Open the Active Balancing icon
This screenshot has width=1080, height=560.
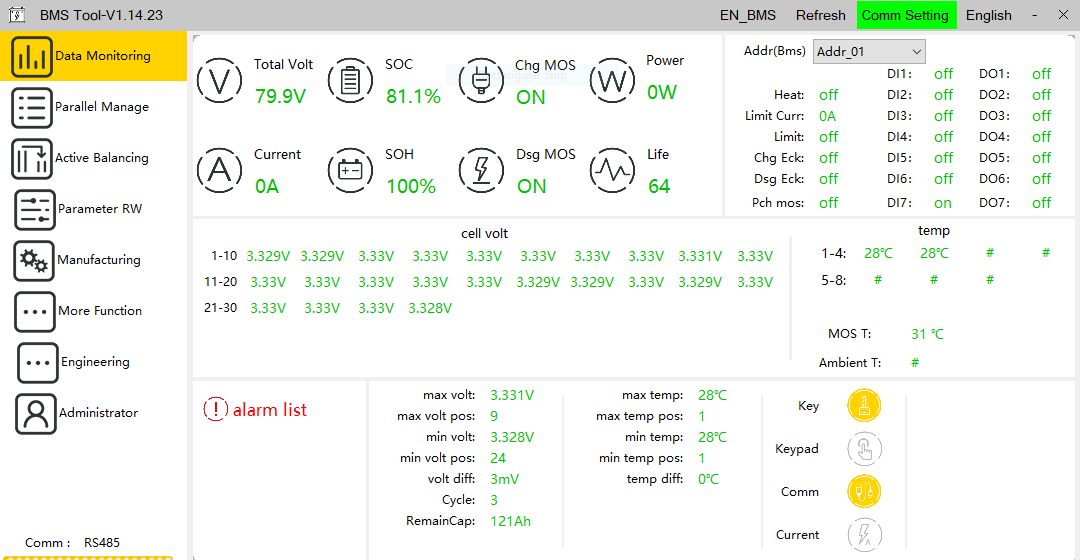point(32,158)
